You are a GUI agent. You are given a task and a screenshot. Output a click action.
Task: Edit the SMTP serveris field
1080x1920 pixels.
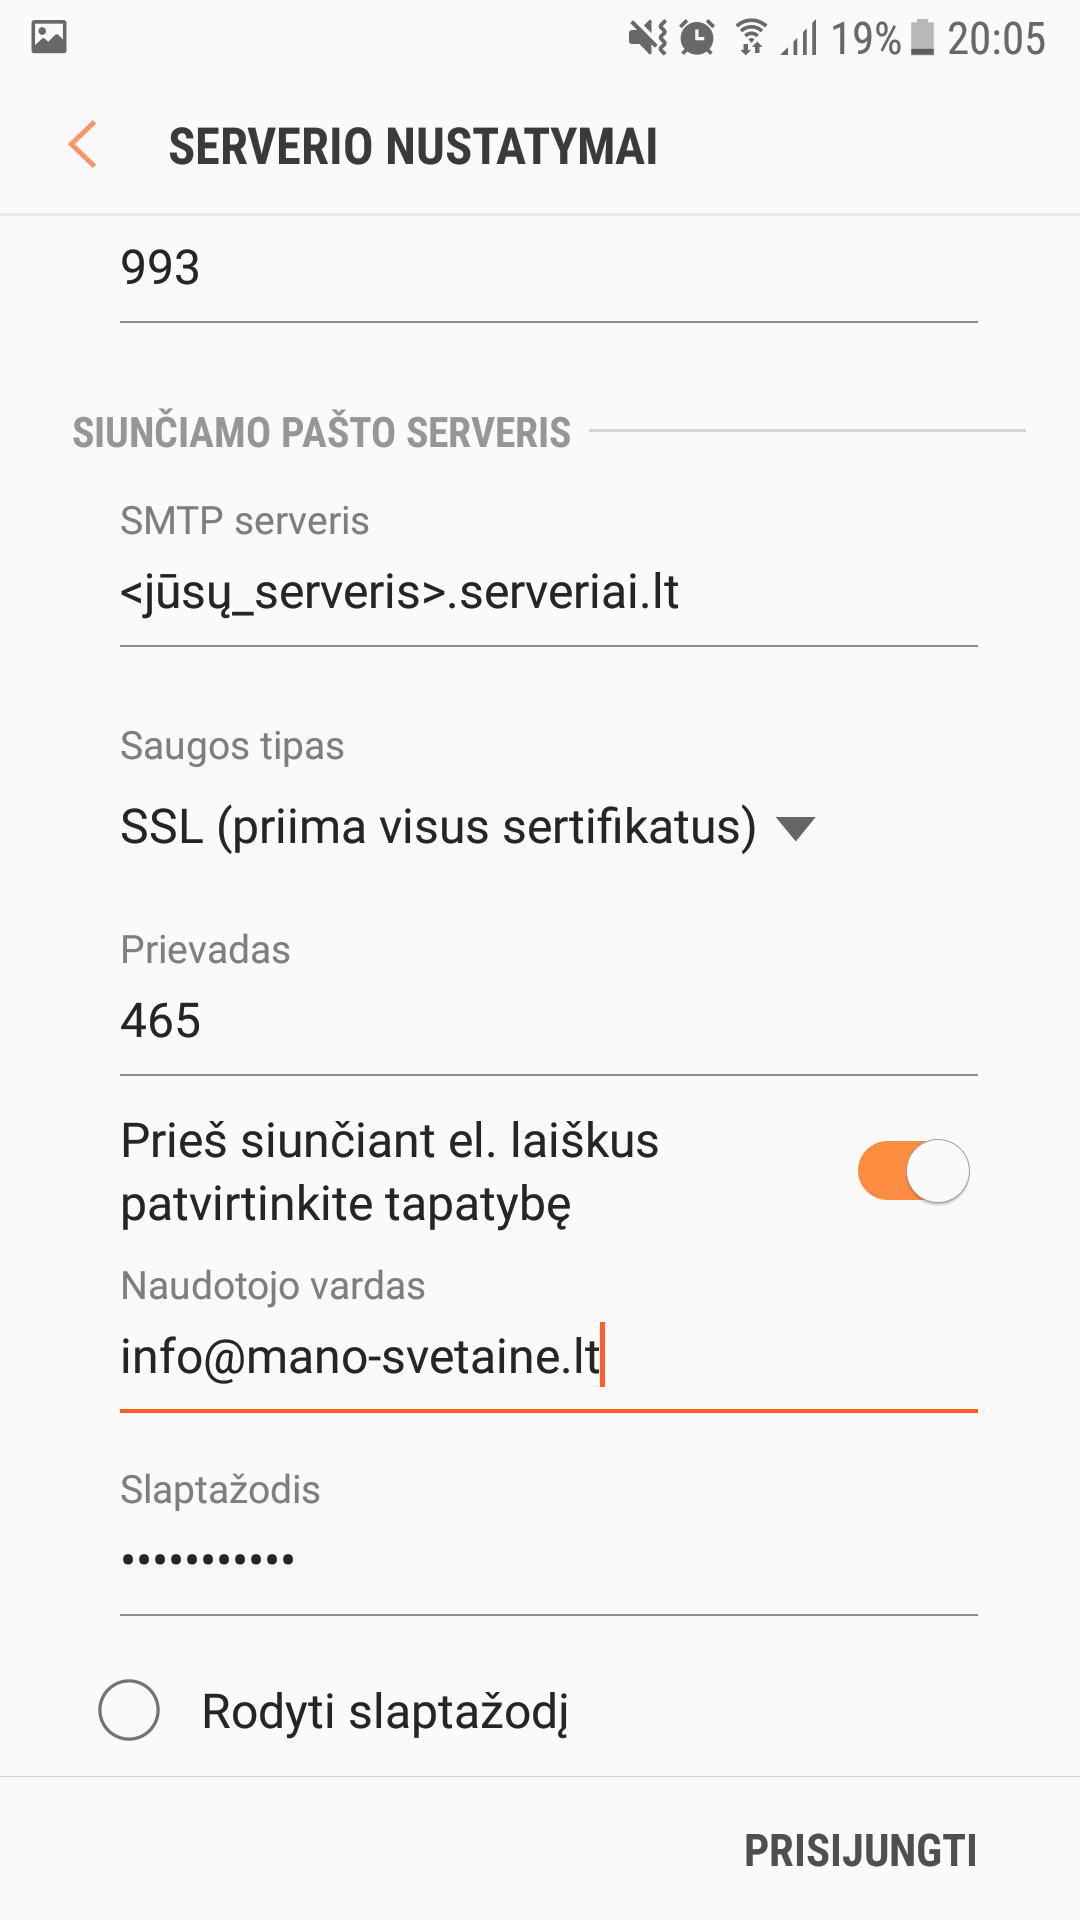[548, 592]
